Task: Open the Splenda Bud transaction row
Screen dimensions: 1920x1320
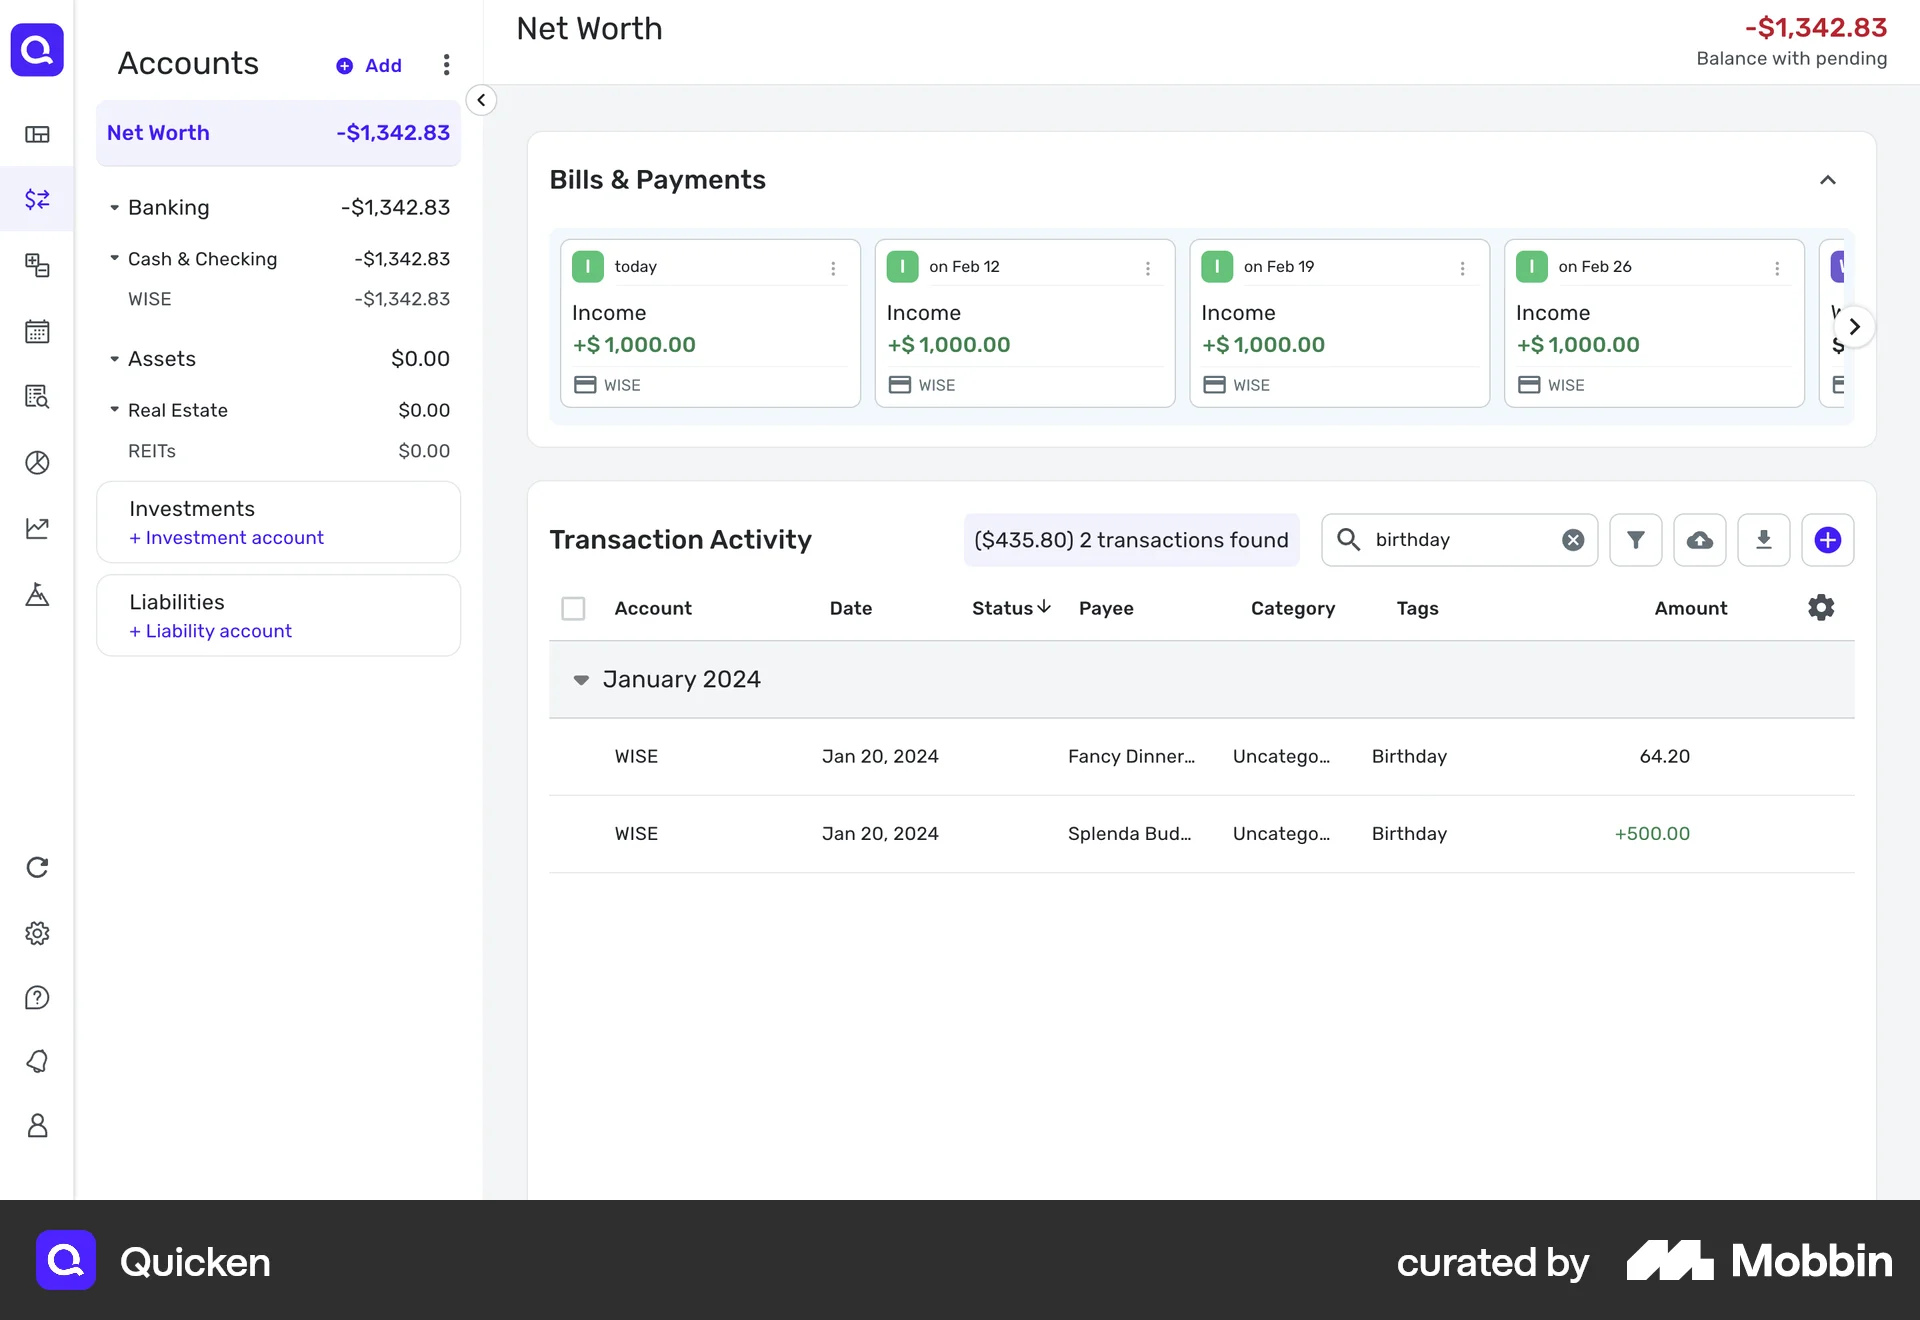Action: [1201, 834]
